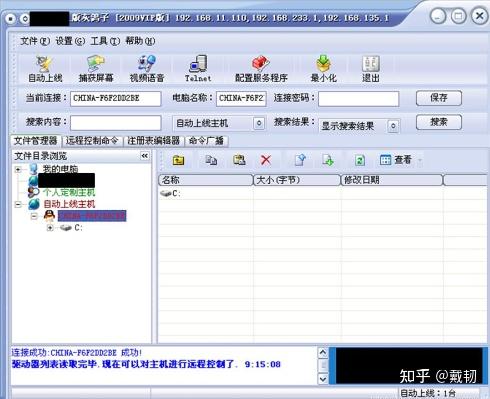Select the C: drive in file list
This screenshot has height=399, width=490.
tap(170, 193)
